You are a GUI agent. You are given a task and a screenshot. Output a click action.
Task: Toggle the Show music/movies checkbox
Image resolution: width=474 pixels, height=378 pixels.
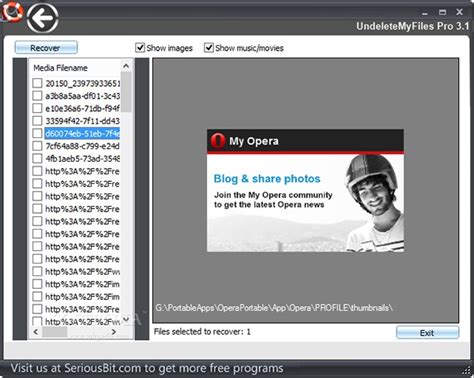coord(209,48)
